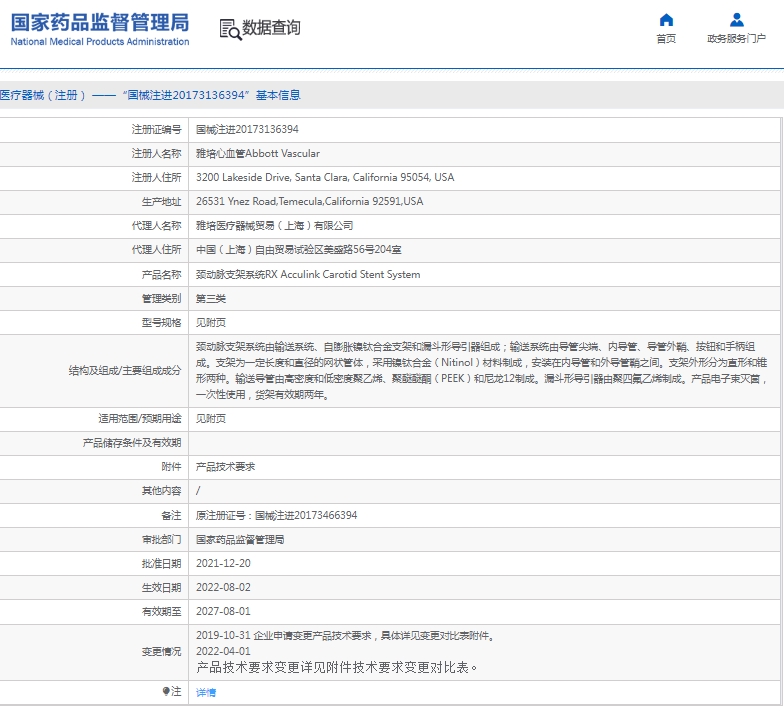
Task: Click the 国家药品监督管理局 logo
Action: pos(100,30)
